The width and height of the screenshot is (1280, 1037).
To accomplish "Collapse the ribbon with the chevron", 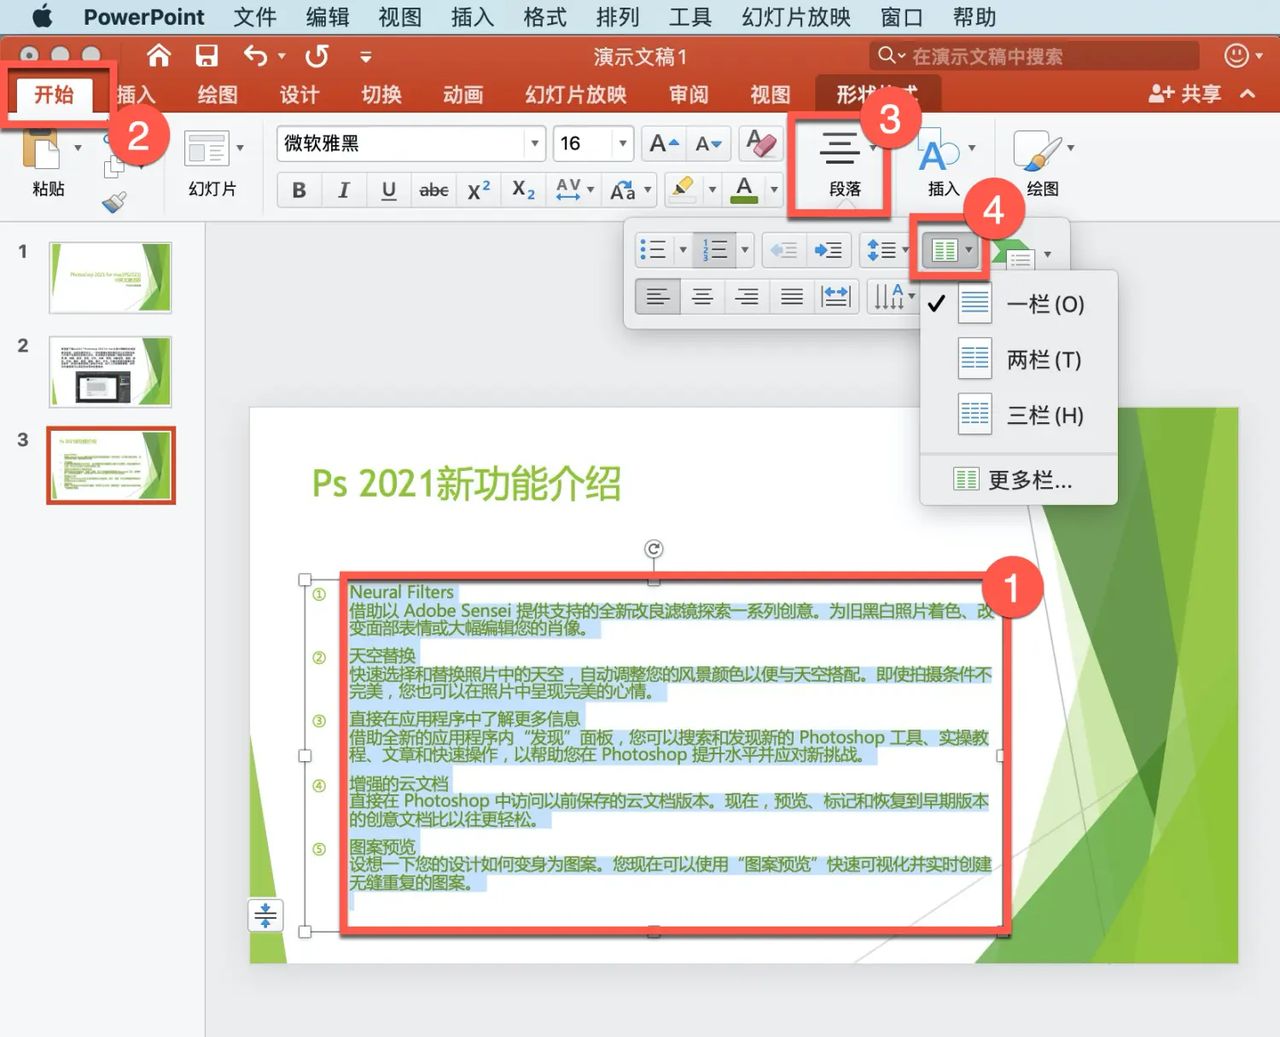I will (1247, 94).
